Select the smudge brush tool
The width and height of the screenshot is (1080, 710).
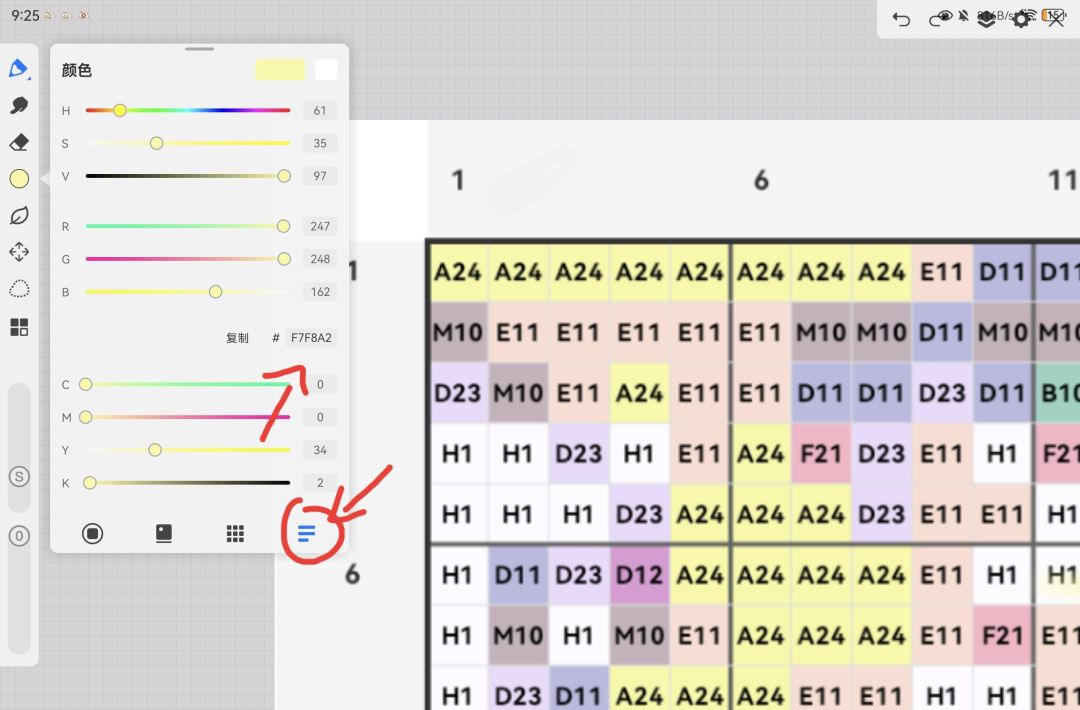click(x=19, y=105)
